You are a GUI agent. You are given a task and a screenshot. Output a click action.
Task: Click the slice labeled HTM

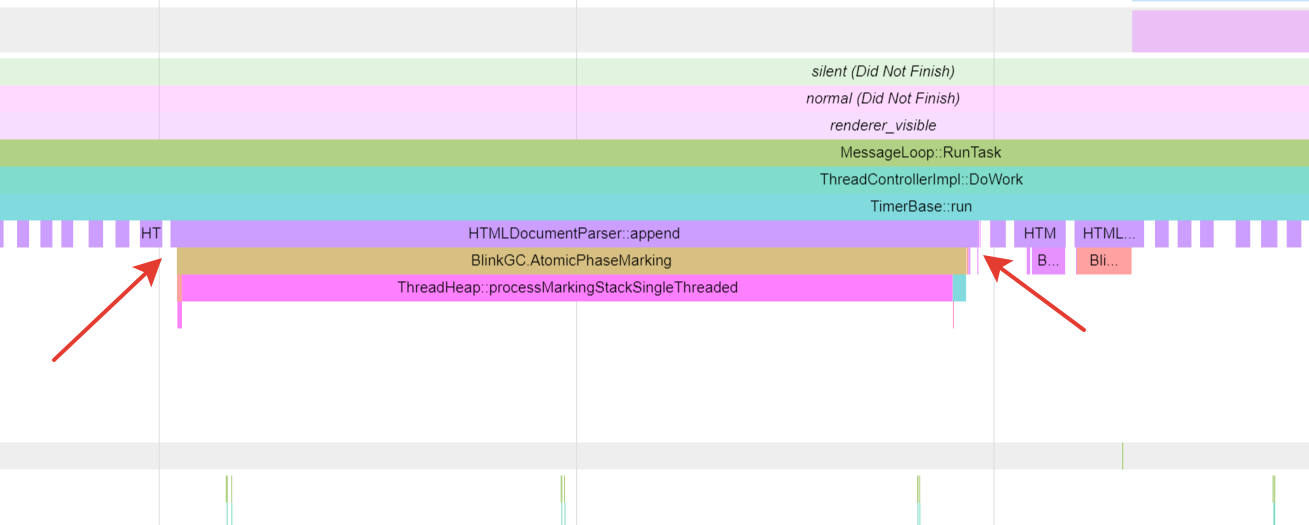1040,233
